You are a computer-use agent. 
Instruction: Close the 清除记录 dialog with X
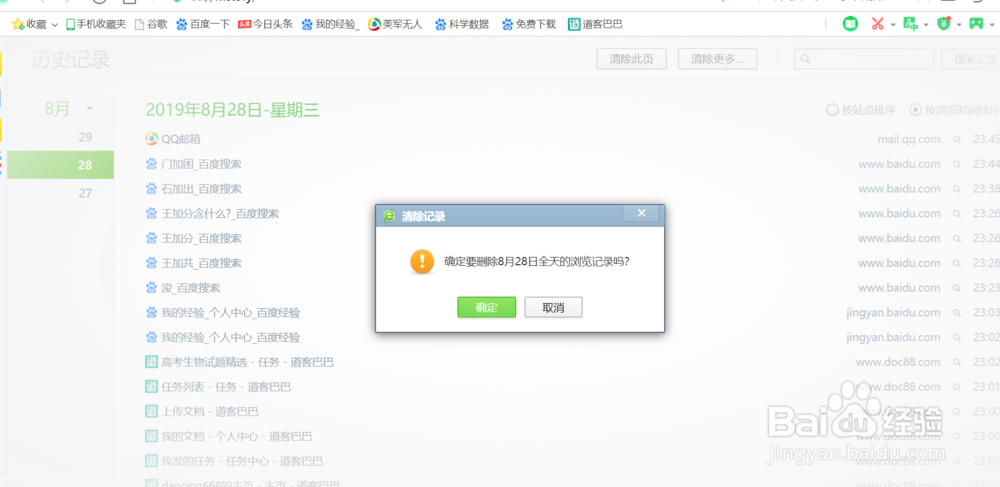coord(642,214)
